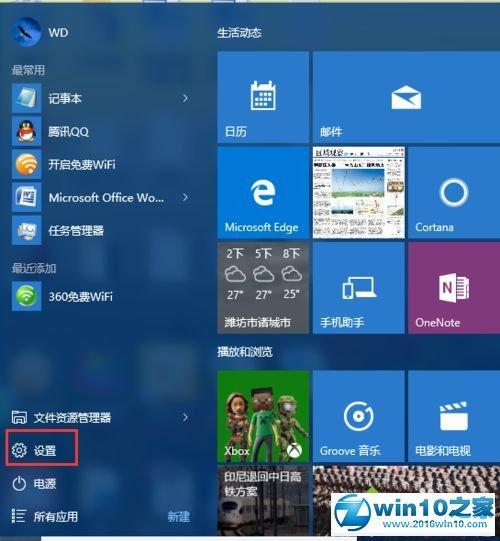Launch the OneNote tile

click(x=454, y=288)
